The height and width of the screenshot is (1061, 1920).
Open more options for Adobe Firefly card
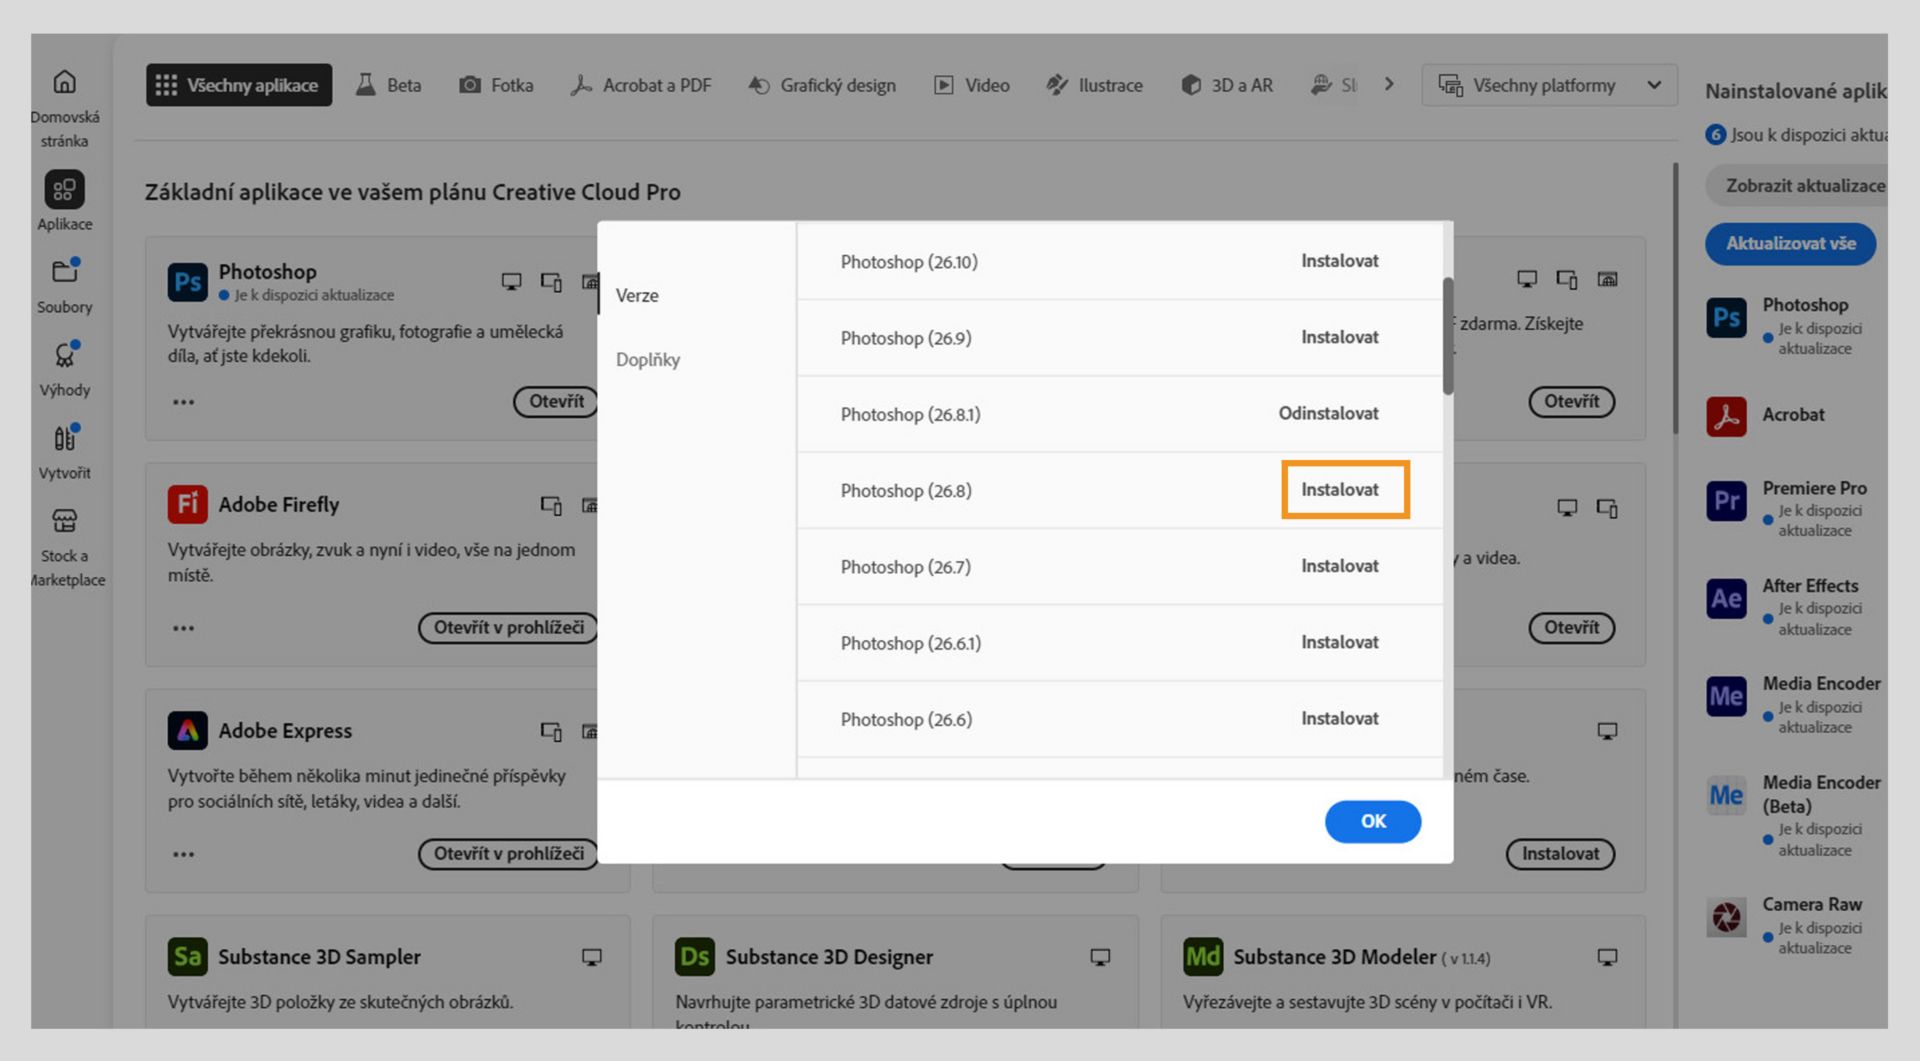184,628
